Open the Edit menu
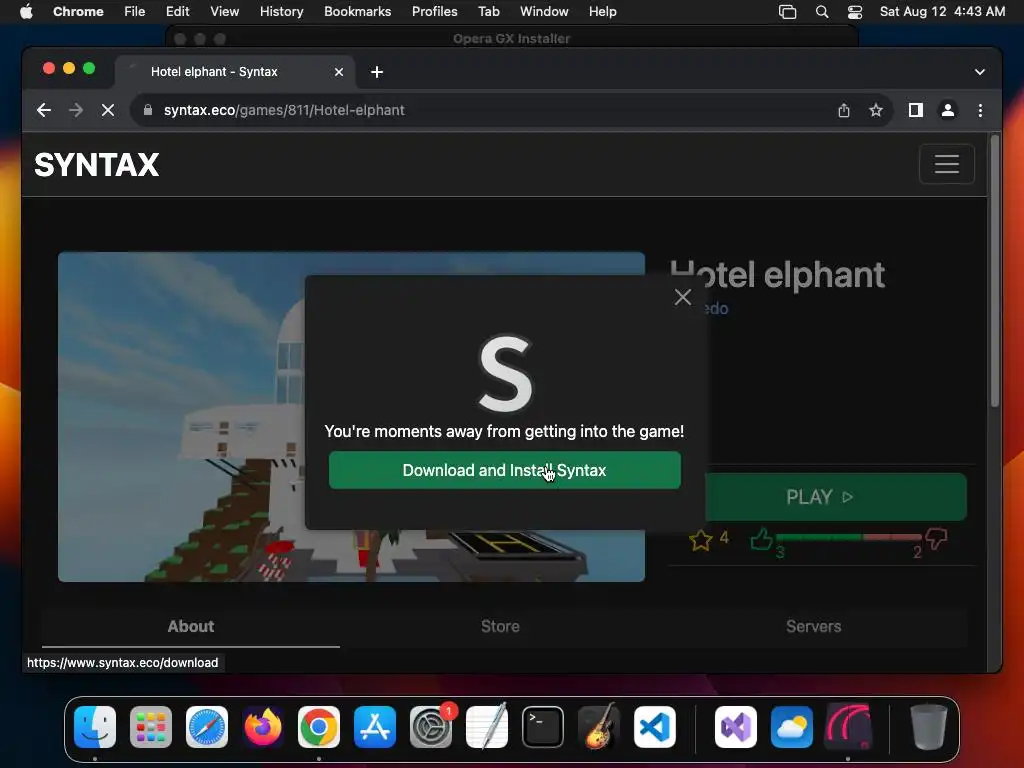The width and height of the screenshot is (1024, 768). 177,12
